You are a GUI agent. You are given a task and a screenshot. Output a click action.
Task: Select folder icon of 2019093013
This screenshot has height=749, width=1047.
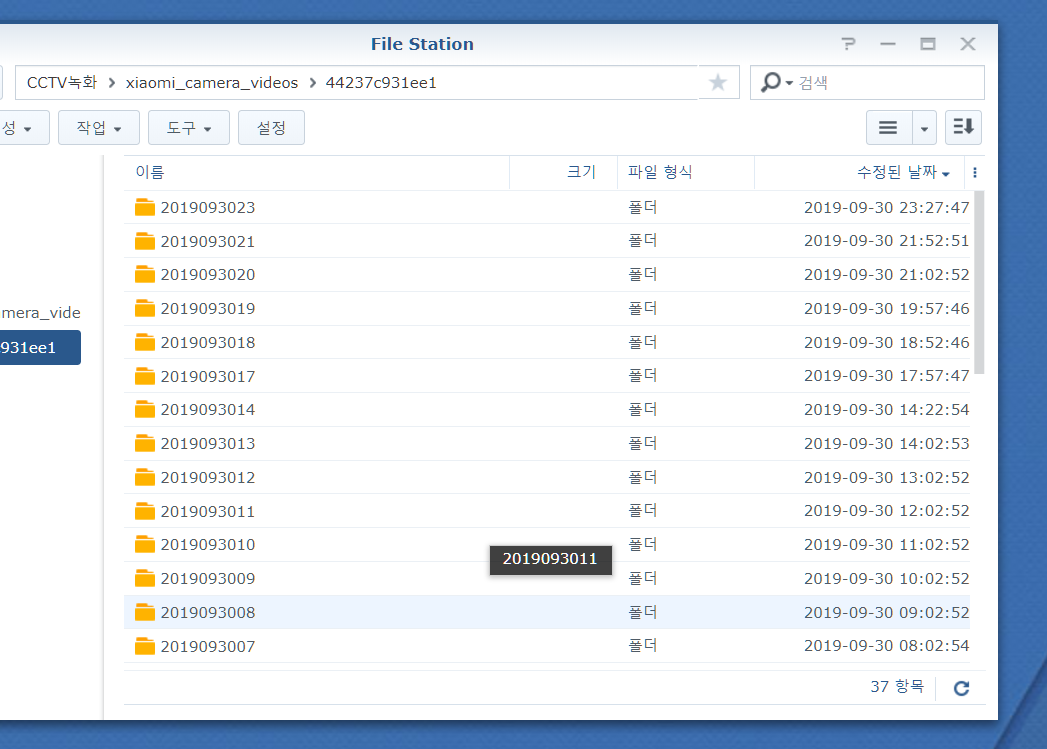[x=144, y=443]
